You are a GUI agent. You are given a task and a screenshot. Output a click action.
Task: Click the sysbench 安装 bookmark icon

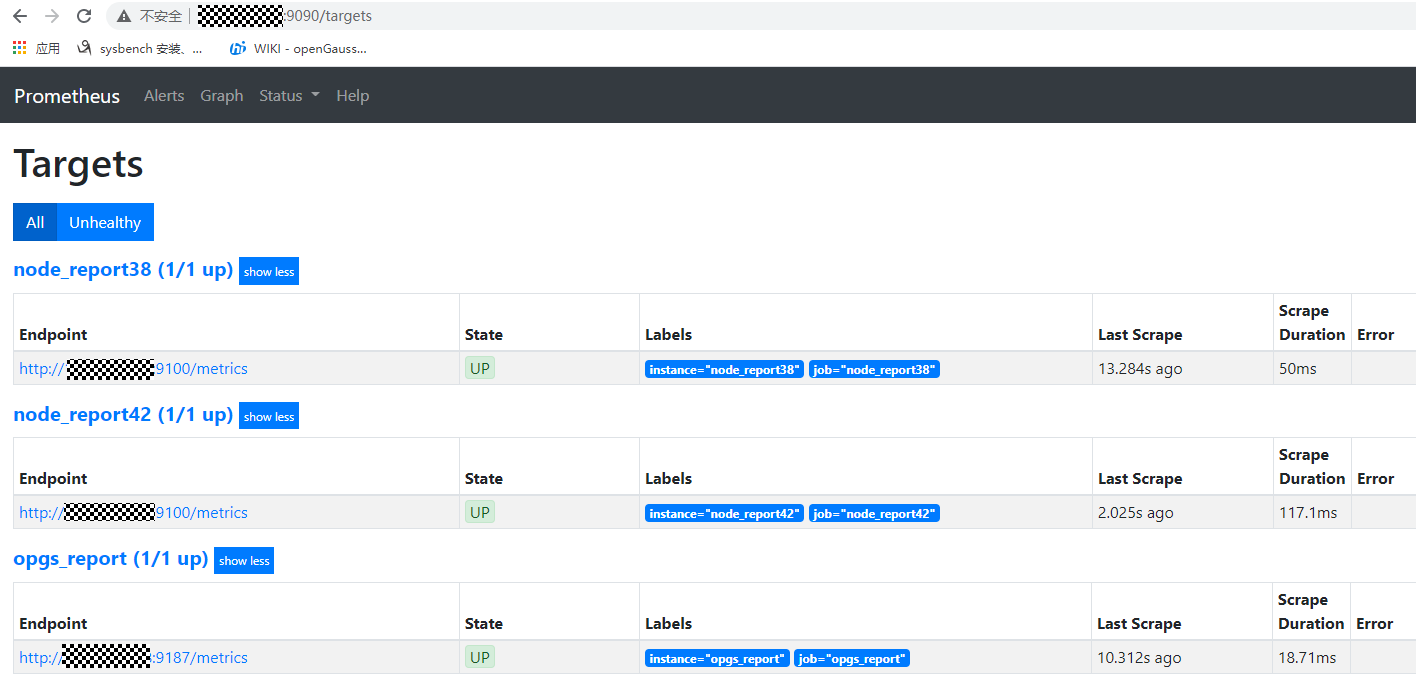click(x=85, y=47)
